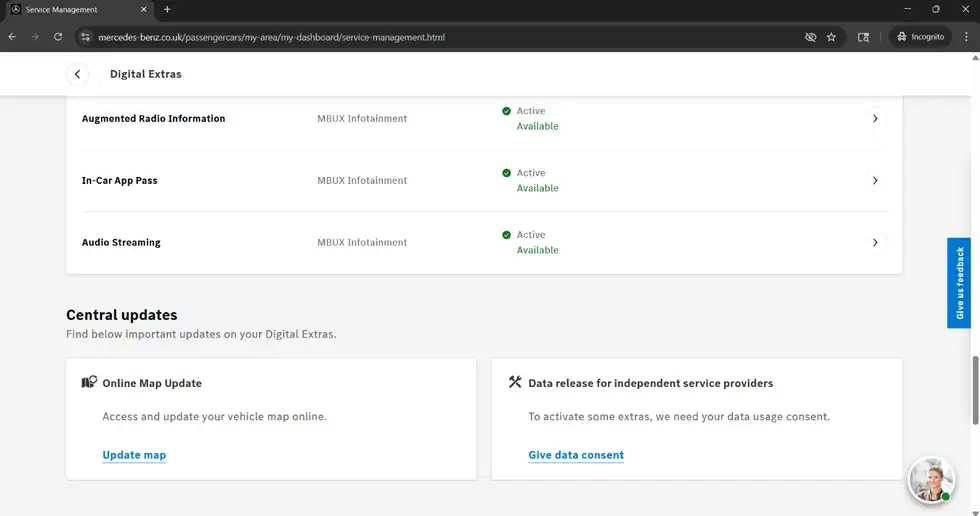Open the browser side panel icon
The height and width of the screenshot is (516, 980).
pyautogui.click(x=863, y=37)
